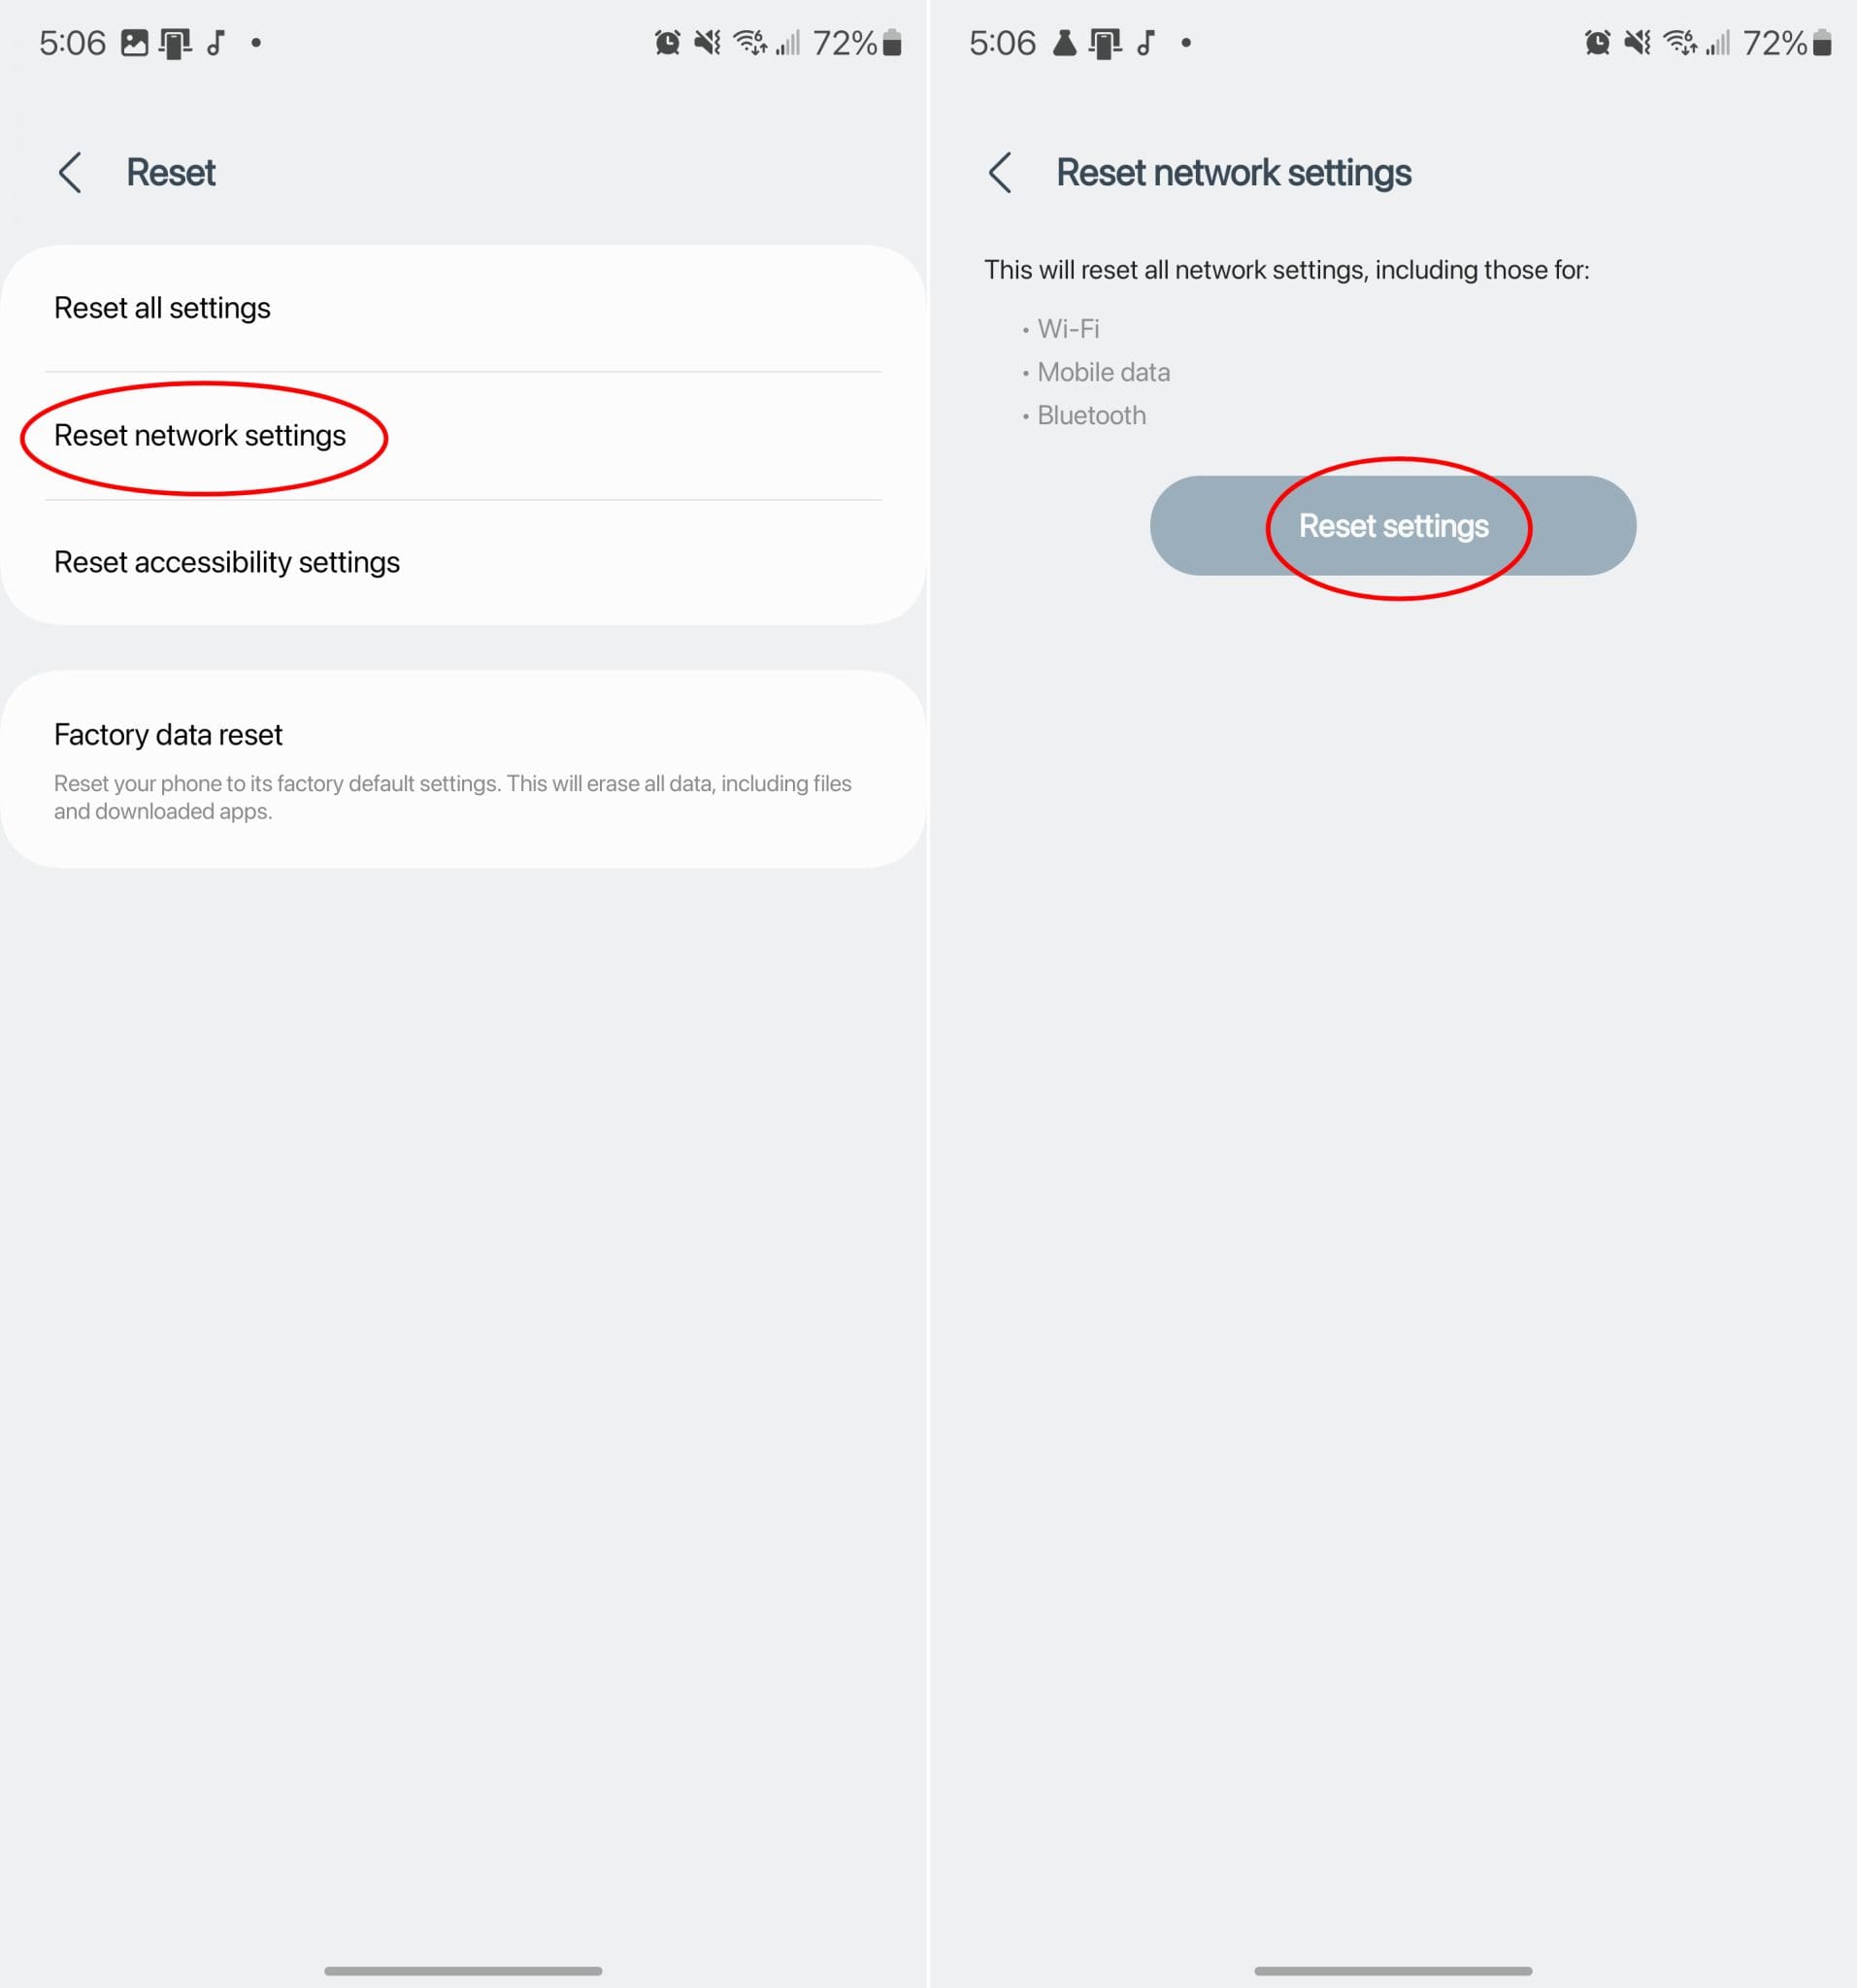The width and height of the screenshot is (1857, 1988).
Task: Click the Mobile data bullet item
Action: coord(1103,372)
